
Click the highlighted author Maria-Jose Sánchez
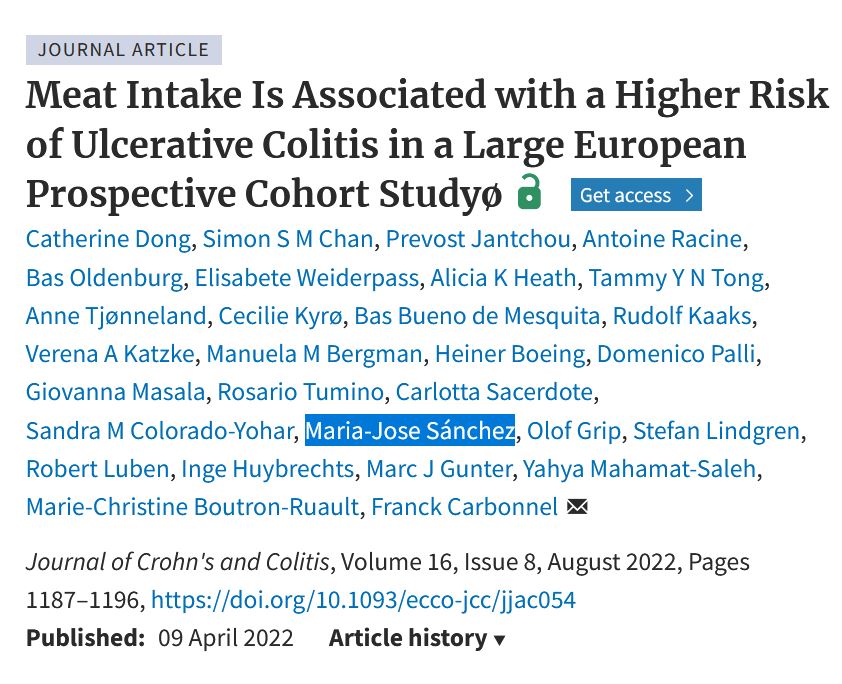click(410, 431)
